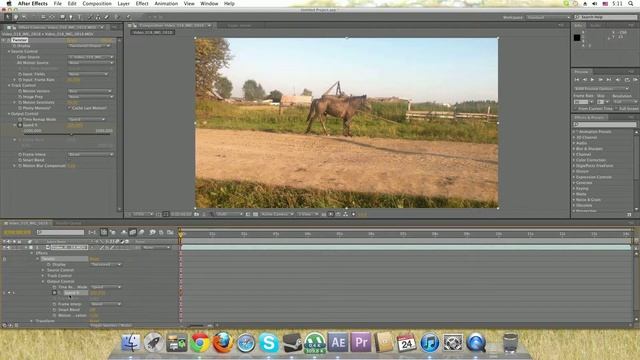Select the Puppet Pin tool

[128, 17]
